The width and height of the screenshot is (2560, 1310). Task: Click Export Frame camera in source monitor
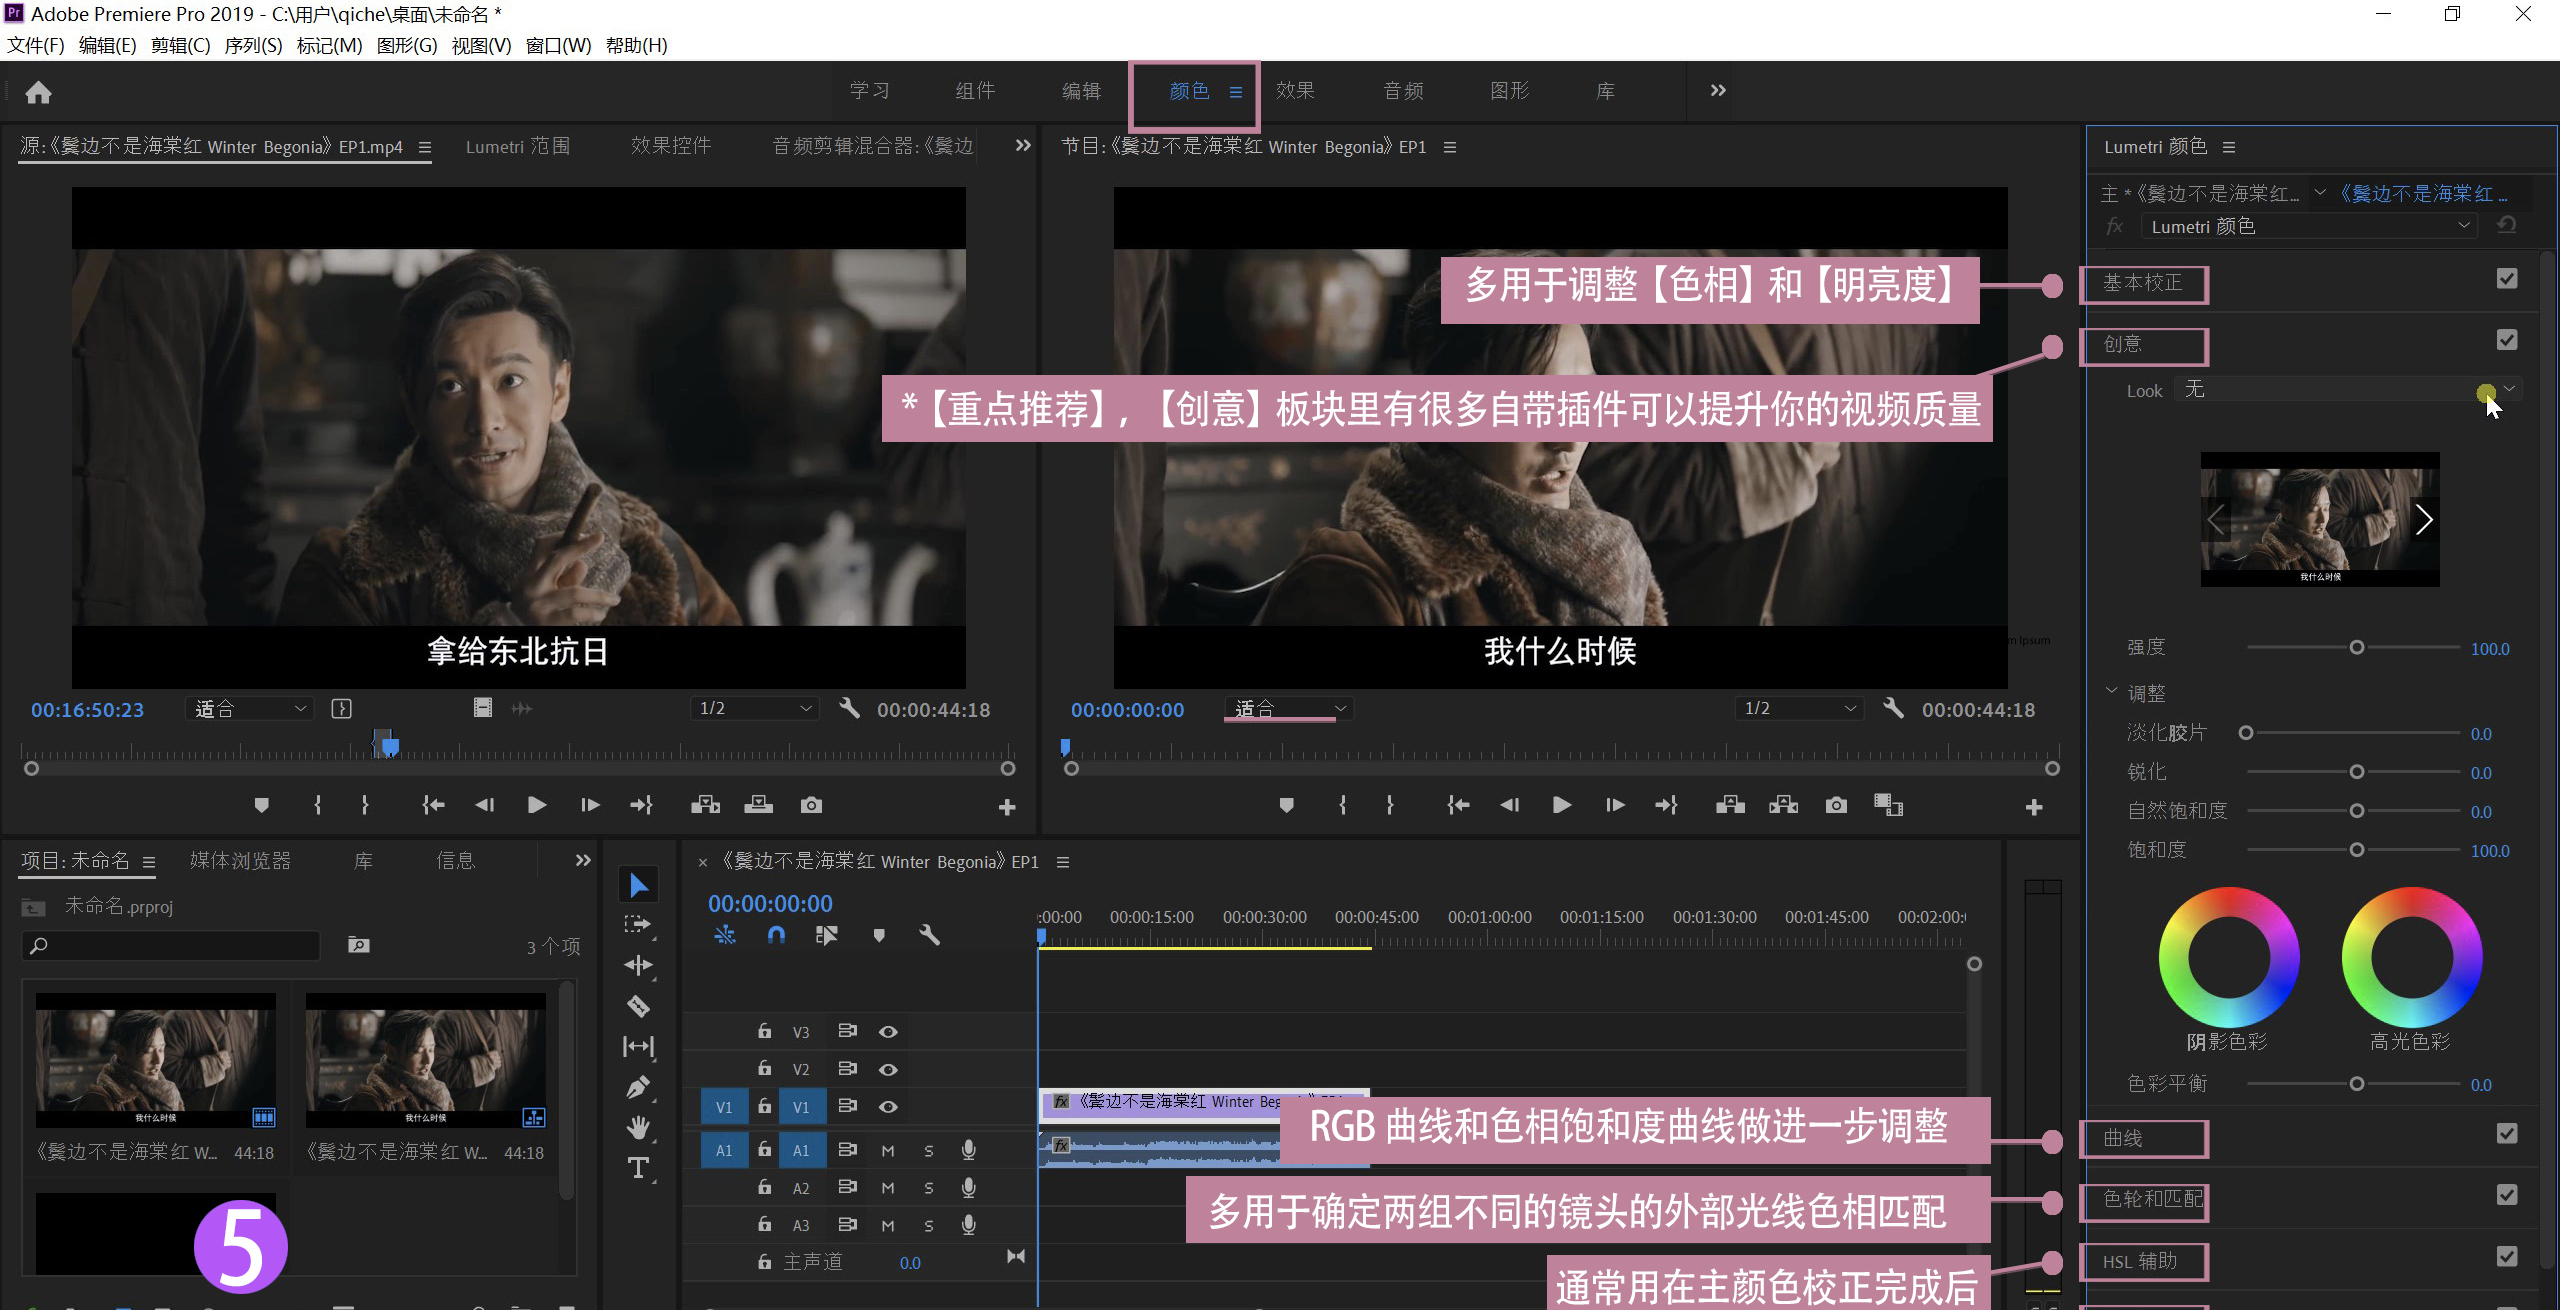pos(811,805)
